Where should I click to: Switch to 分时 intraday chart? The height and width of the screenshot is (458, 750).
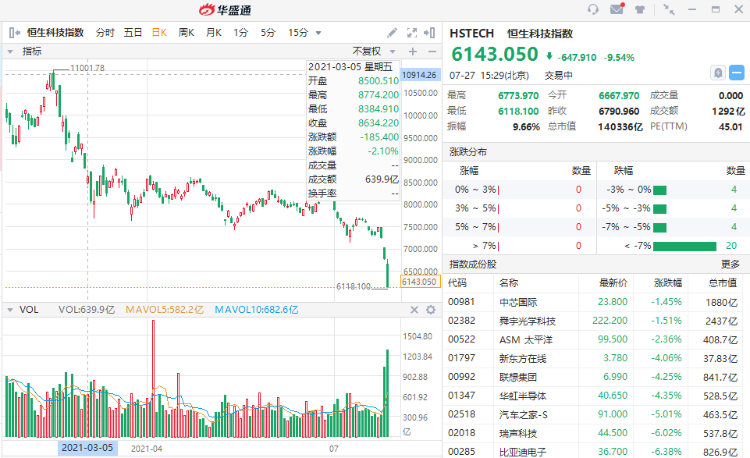105,33
